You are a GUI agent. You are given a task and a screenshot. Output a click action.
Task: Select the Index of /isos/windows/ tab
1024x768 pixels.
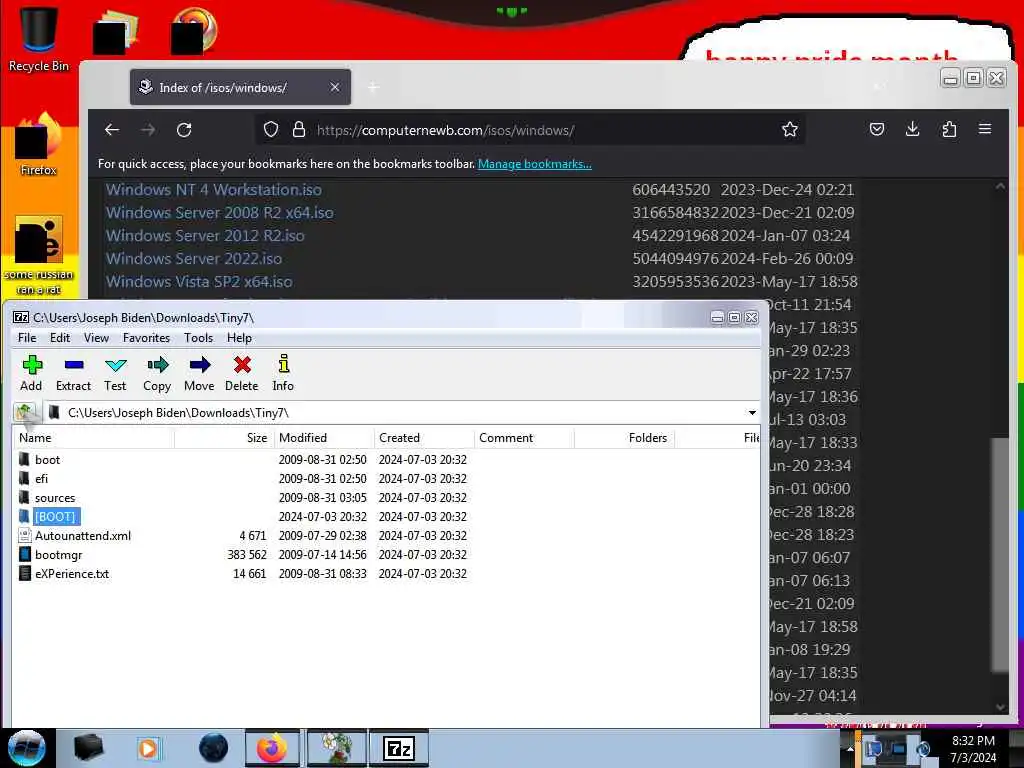point(240,87)
